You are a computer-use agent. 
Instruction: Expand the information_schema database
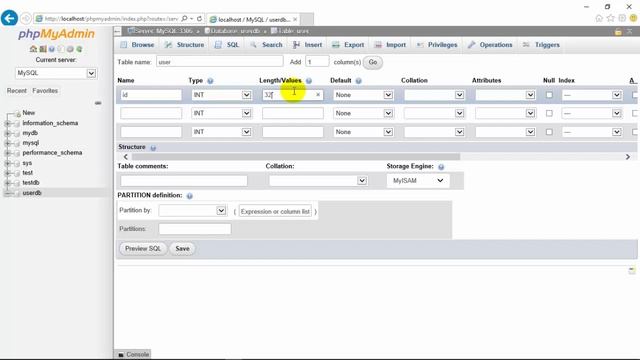tap(7, 123)
